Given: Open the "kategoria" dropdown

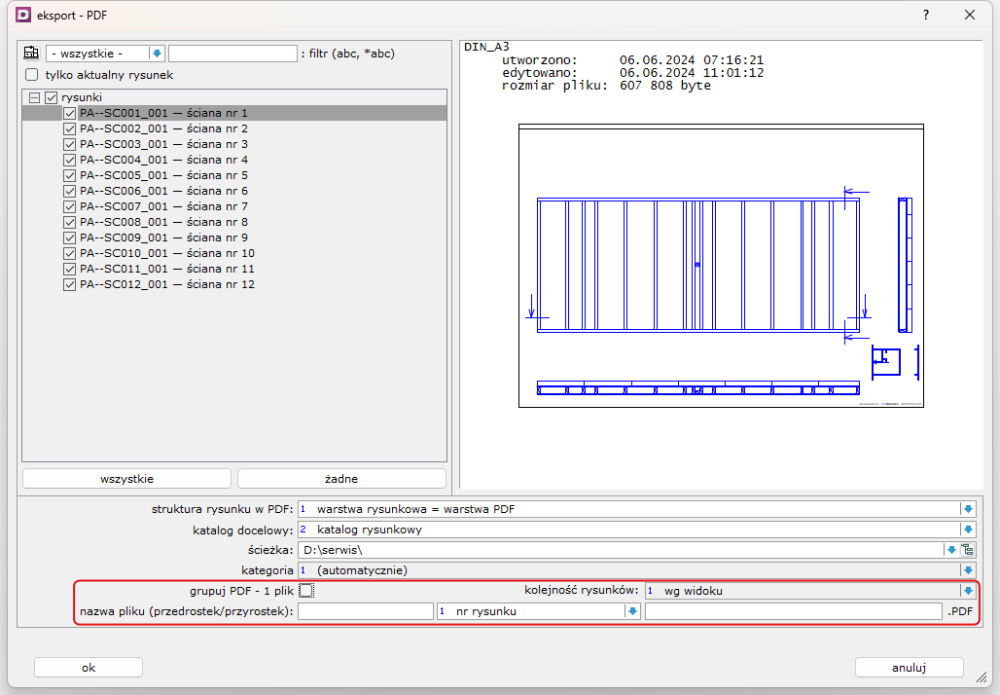Looking at the screenshot, I should tap(968, 570).
